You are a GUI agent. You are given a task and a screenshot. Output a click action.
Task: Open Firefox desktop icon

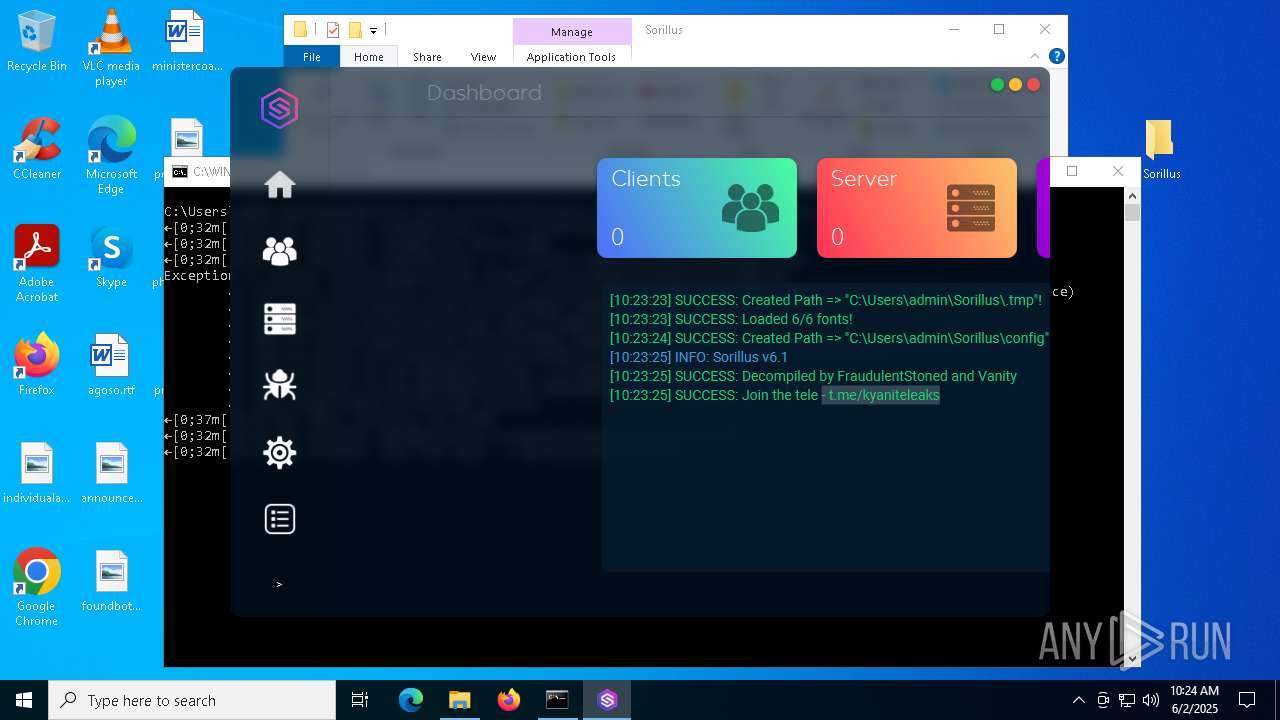(x=37, y=365)
